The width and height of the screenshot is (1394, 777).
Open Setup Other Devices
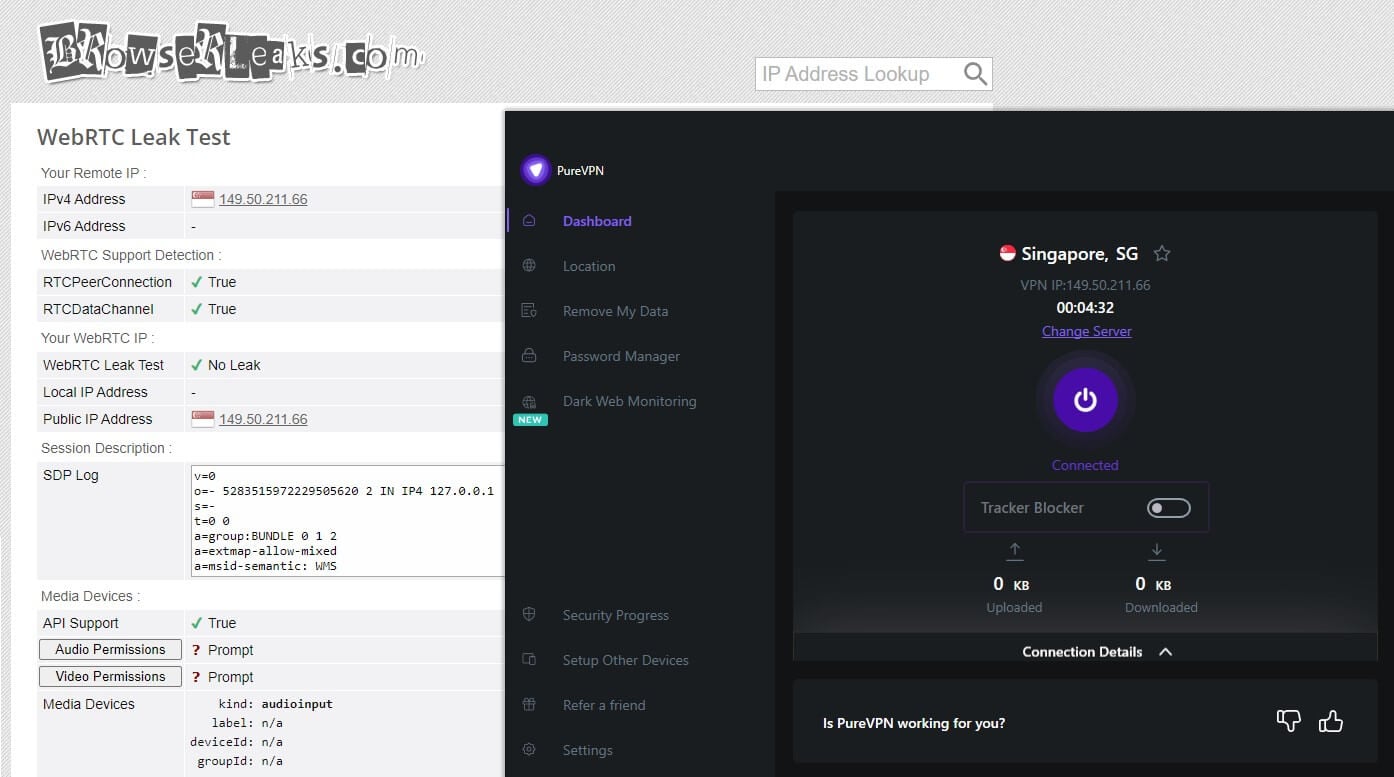coord(625,660)
